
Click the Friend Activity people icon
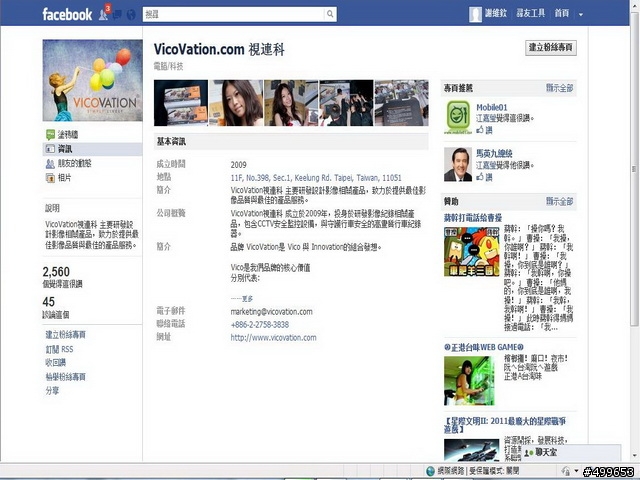[50, 164]
